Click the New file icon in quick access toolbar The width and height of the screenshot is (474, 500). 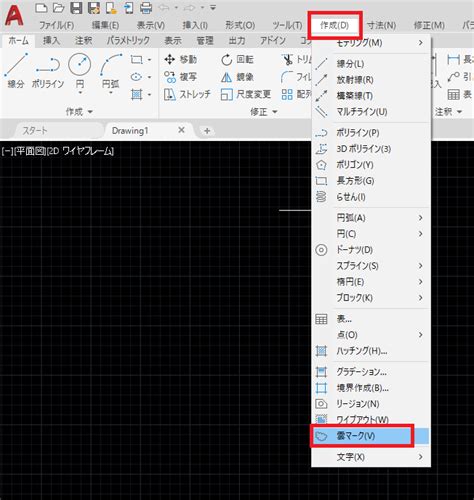tap(41, 7)
